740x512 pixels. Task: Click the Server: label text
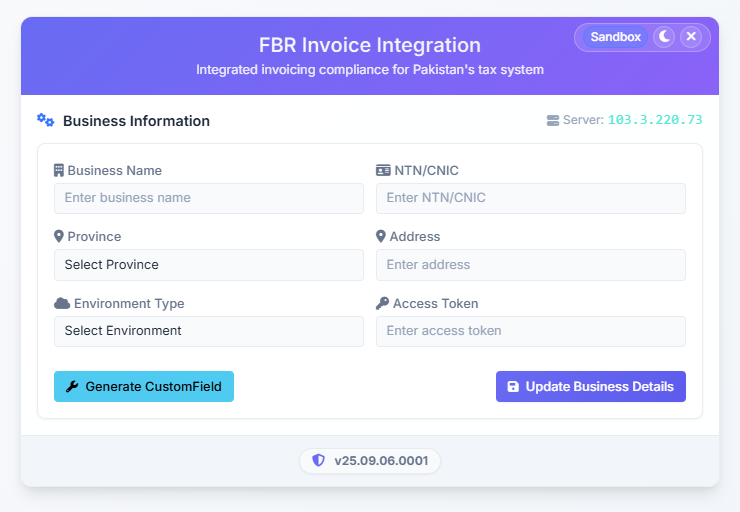[583, 120]
